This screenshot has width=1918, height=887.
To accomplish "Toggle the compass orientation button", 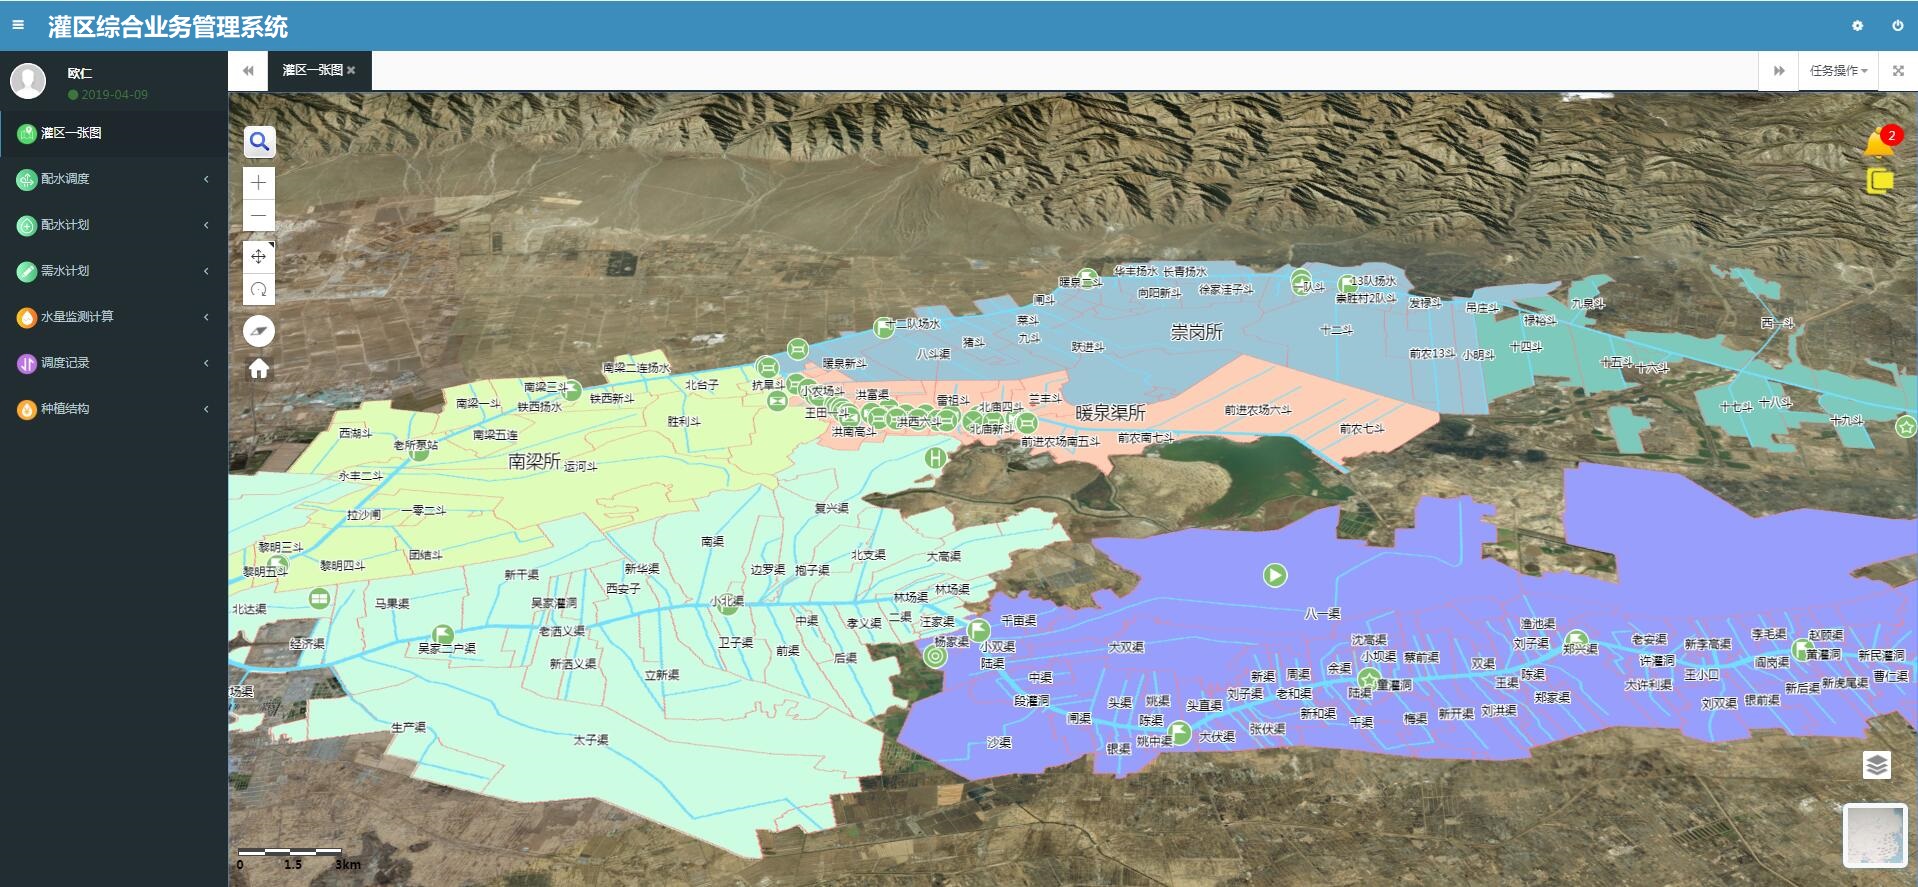I will 259,331.
